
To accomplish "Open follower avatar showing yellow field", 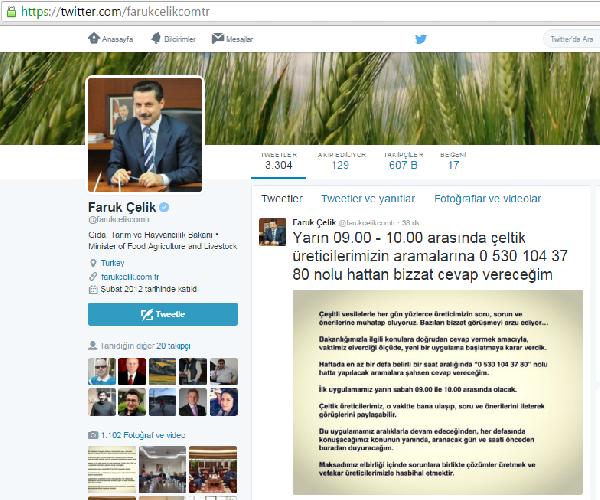I will pos(163,371).
